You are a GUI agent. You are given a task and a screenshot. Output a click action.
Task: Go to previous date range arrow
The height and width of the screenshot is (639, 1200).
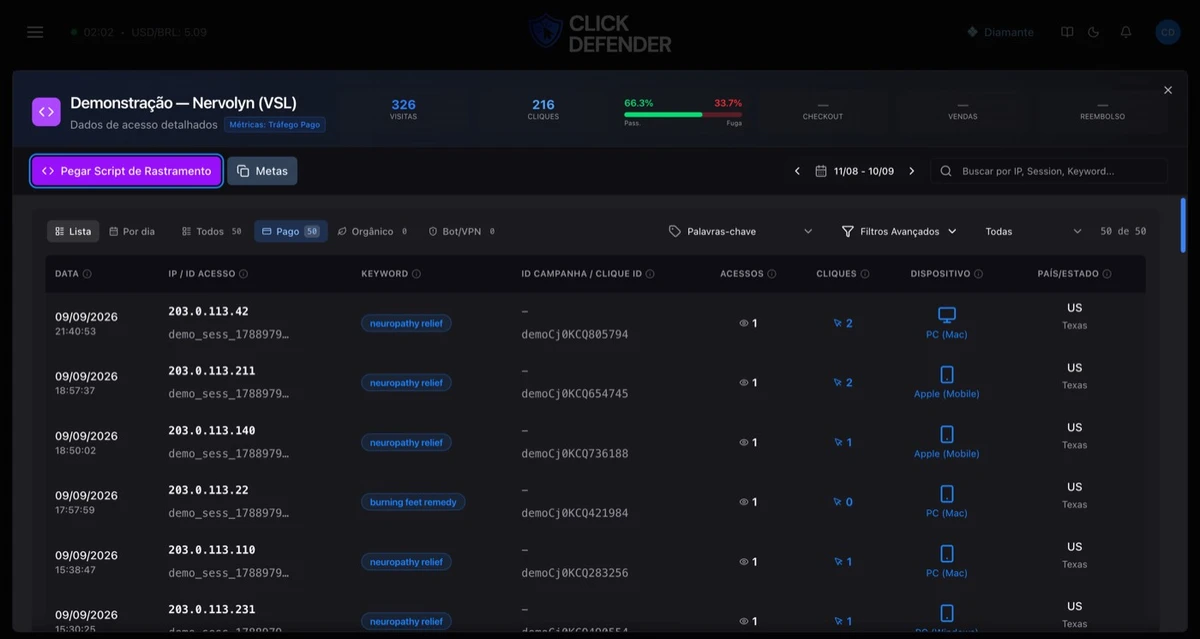click(797, 171)
